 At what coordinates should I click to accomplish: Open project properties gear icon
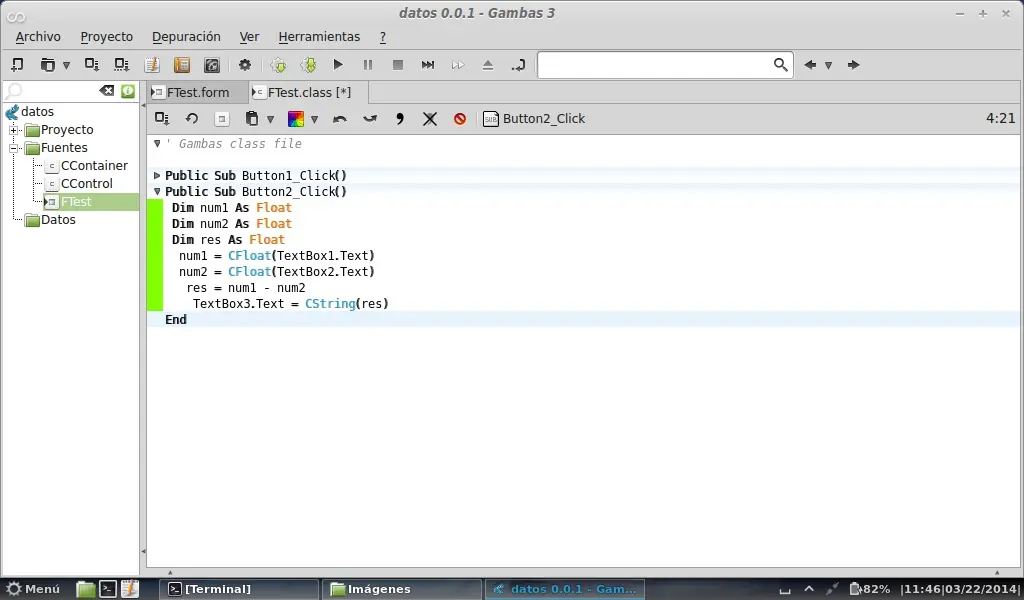(245, 65)
